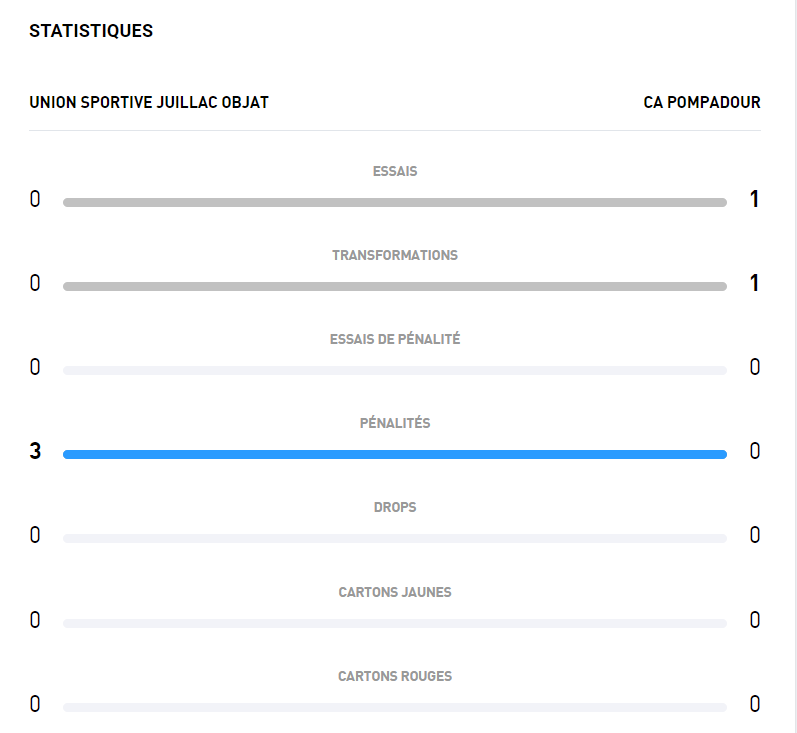
Task: Click the empty Drops progress bar
Action: pyautogui.click(x=394, y=538)
